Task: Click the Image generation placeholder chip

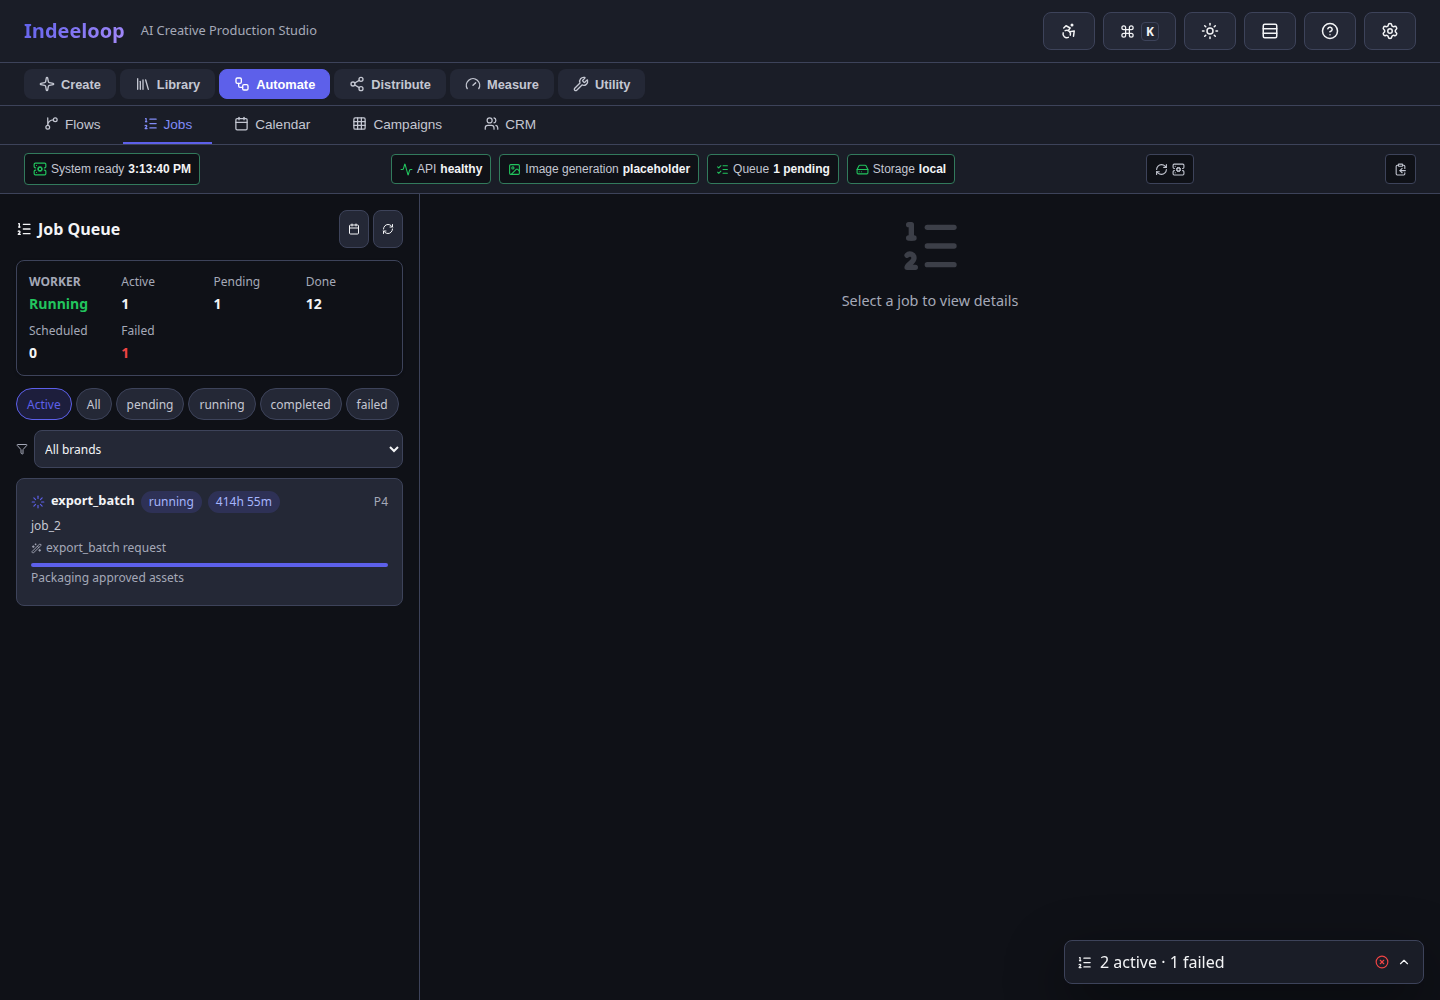Action: pyautogui.click(x=599, y=169)
